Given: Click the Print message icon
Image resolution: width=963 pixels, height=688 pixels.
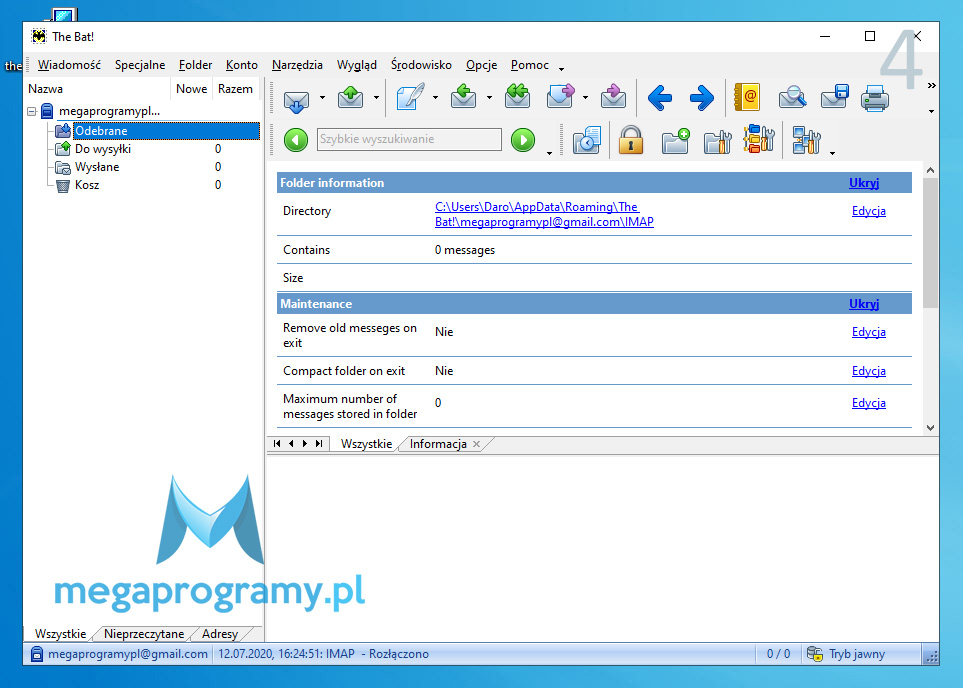Looking at the screenshot, I should [x=875, y=98].
